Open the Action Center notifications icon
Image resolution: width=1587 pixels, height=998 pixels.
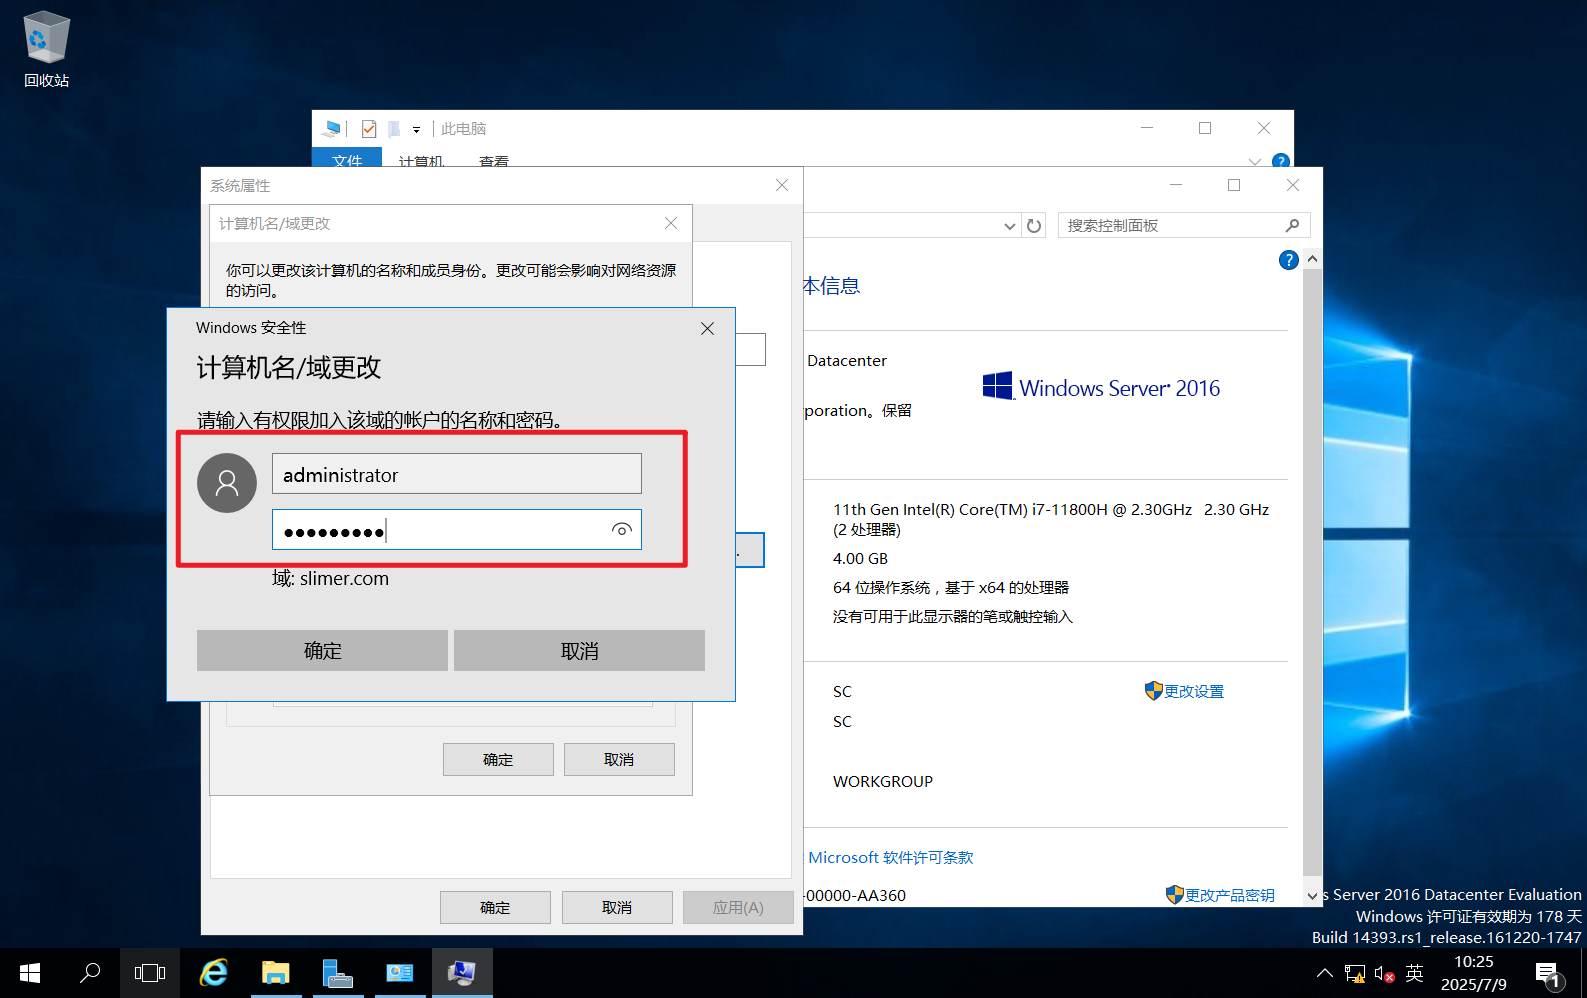[x=1548, y=973]
